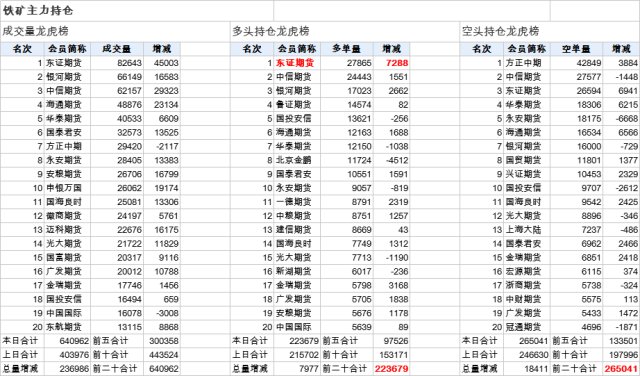Click the 23134 change value
Image resolution: width=640 pixels, height=376 pixels.
[166, 105]
